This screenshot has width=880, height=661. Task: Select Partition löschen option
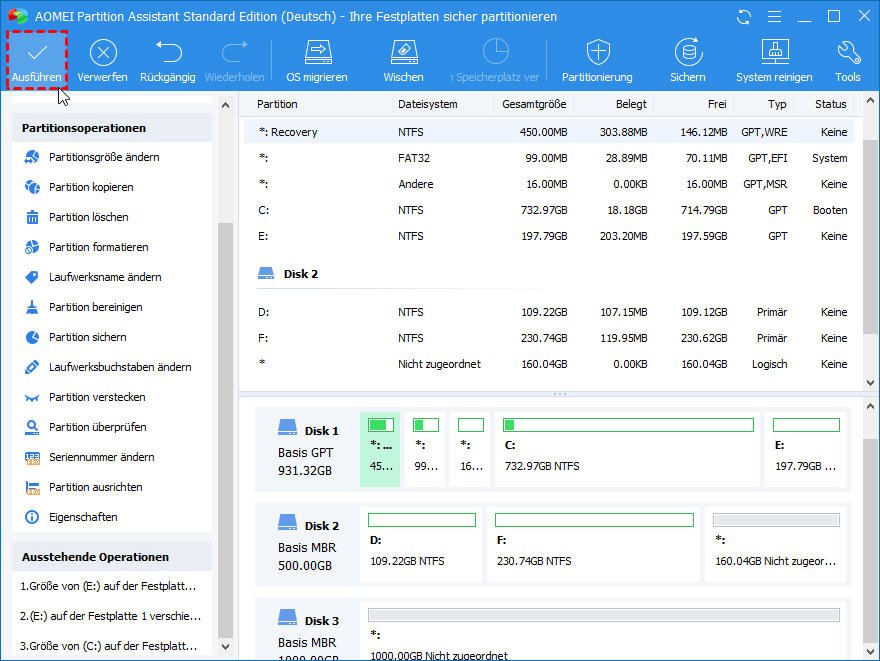coord(88,217)
